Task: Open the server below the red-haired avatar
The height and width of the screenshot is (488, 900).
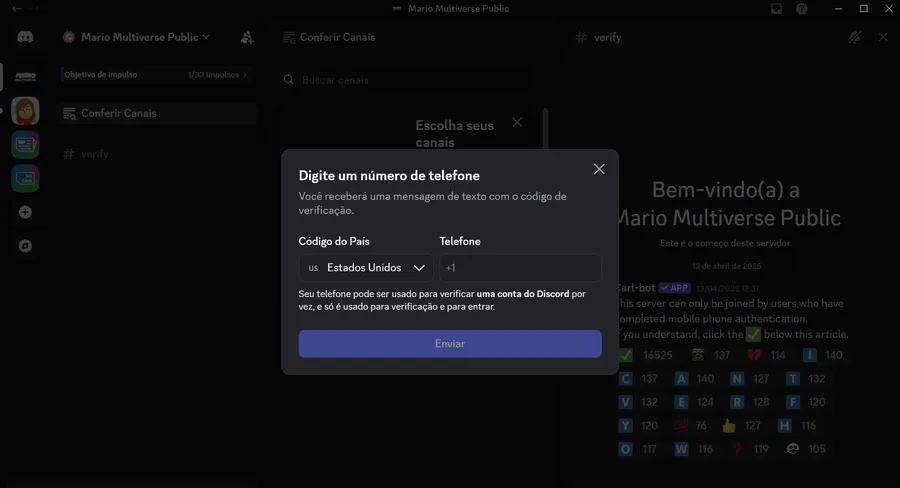Action: tap(25, 145)
